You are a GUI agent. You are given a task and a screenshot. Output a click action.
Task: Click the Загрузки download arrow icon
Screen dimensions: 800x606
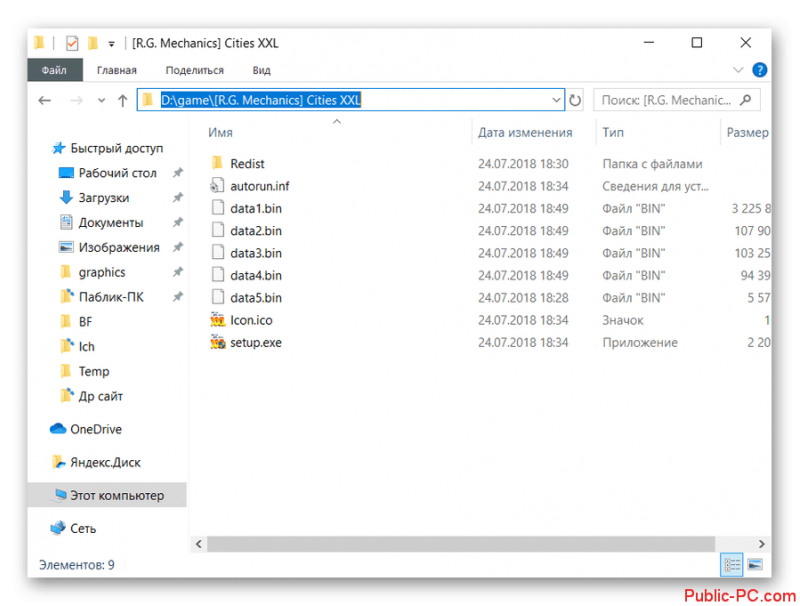[66, 197]
